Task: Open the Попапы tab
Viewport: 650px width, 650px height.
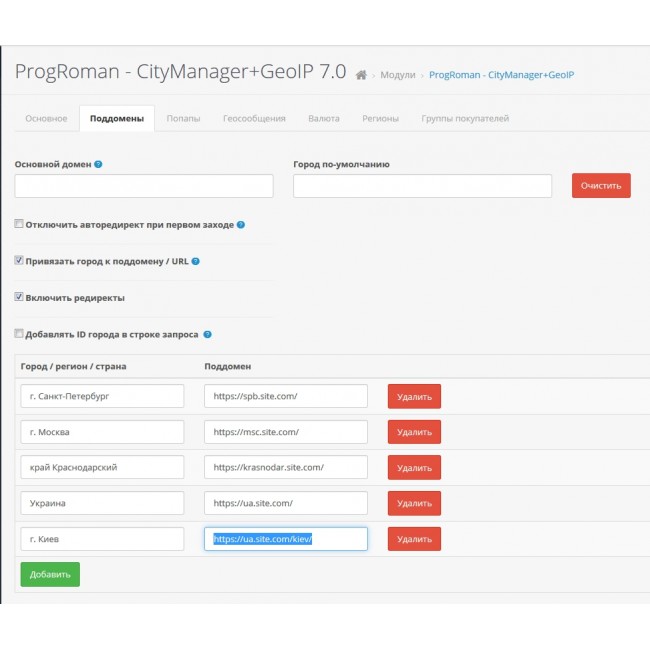Action: [x=182, y=118]
